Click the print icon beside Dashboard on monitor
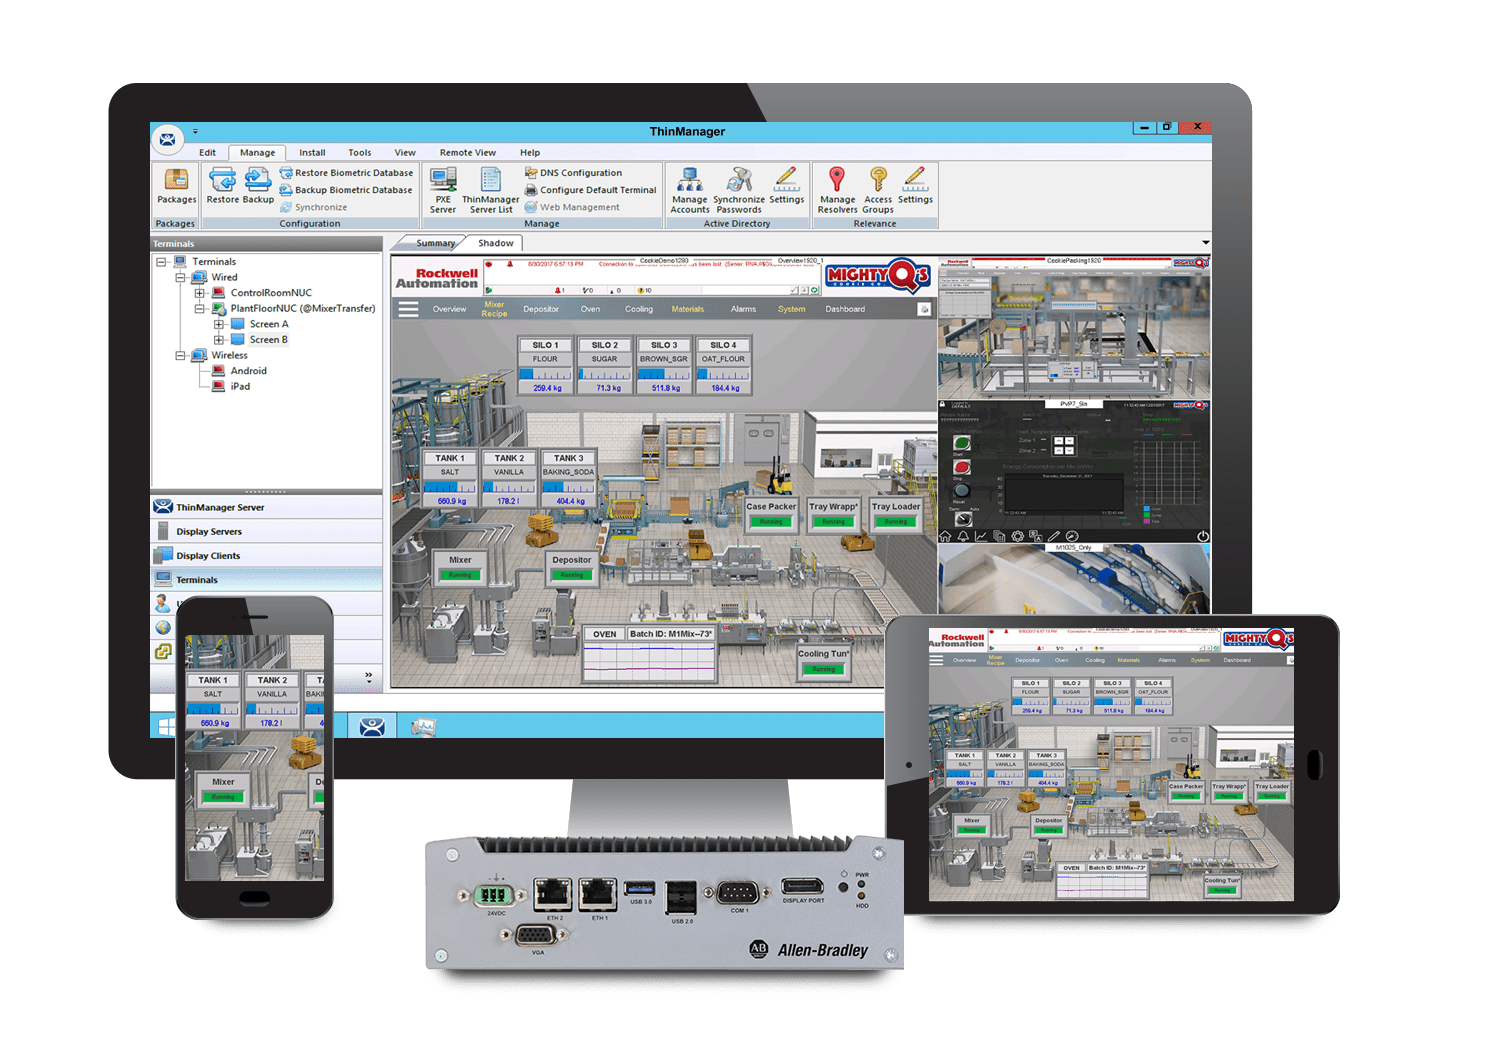The width and height of the screenshot is (1505, 1054). tap(924, 309)
